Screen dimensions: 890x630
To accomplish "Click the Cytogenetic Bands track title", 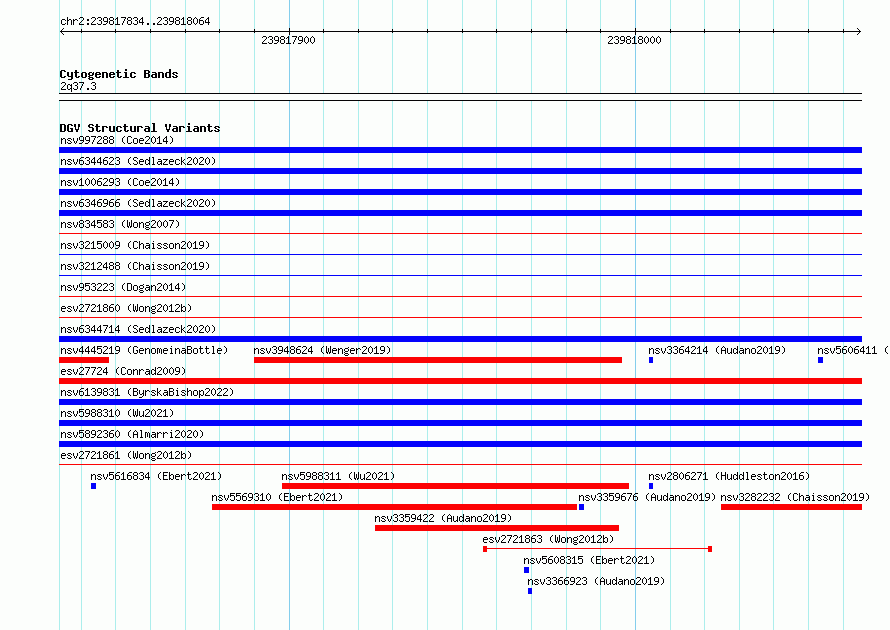I will [119, 74].
